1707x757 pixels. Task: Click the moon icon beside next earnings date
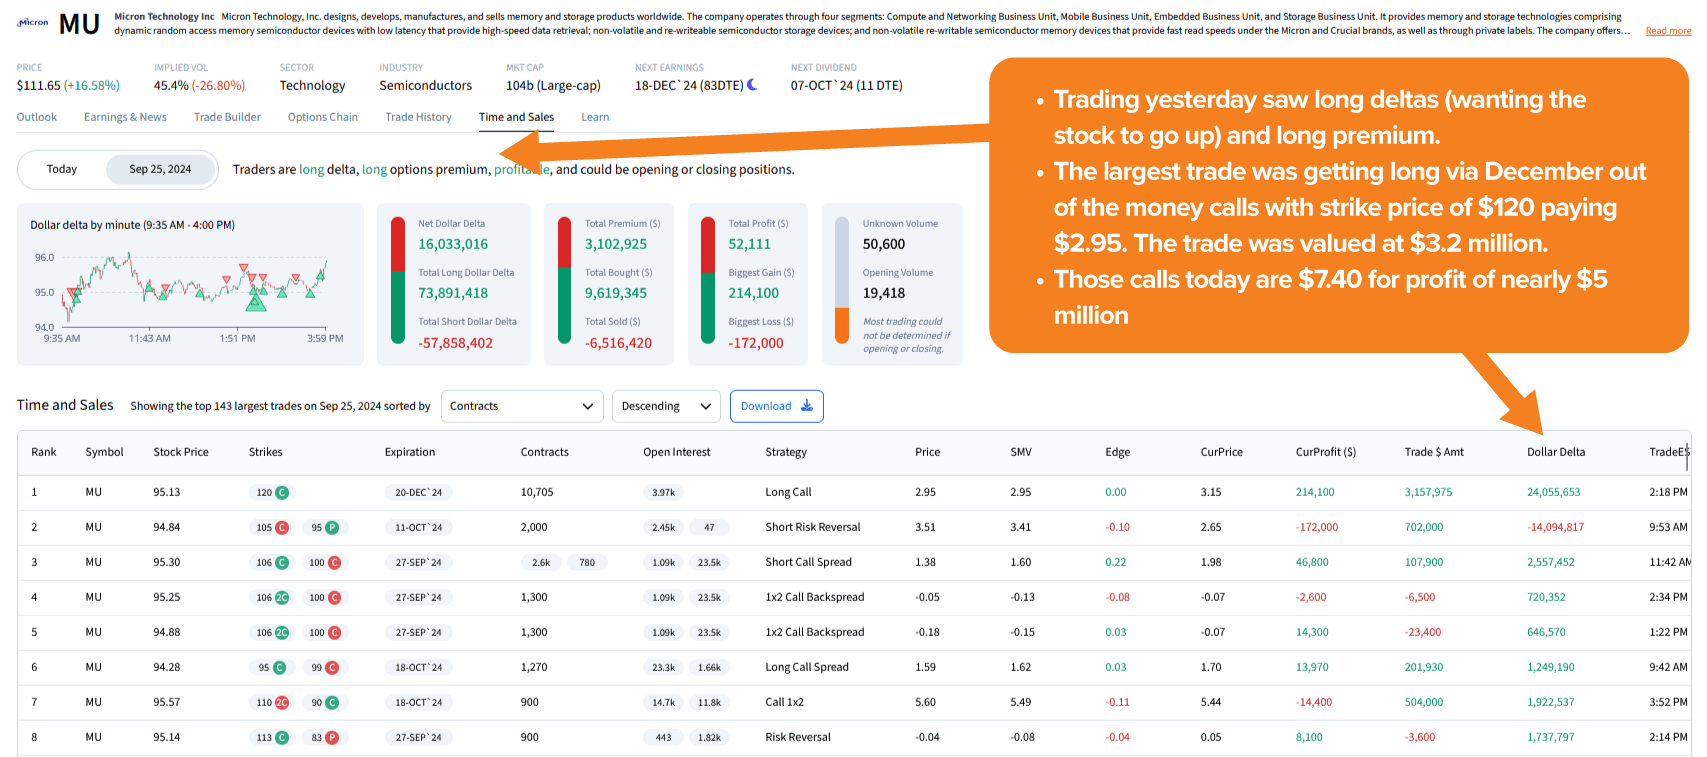click(x=752, y=85)
